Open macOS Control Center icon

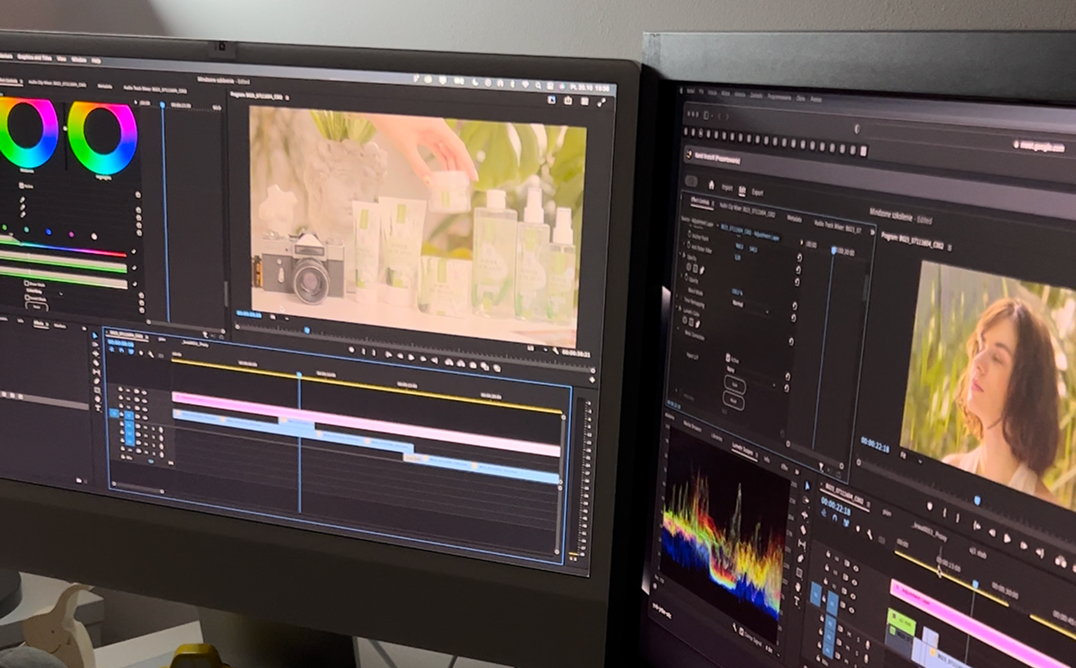[550, 86]
